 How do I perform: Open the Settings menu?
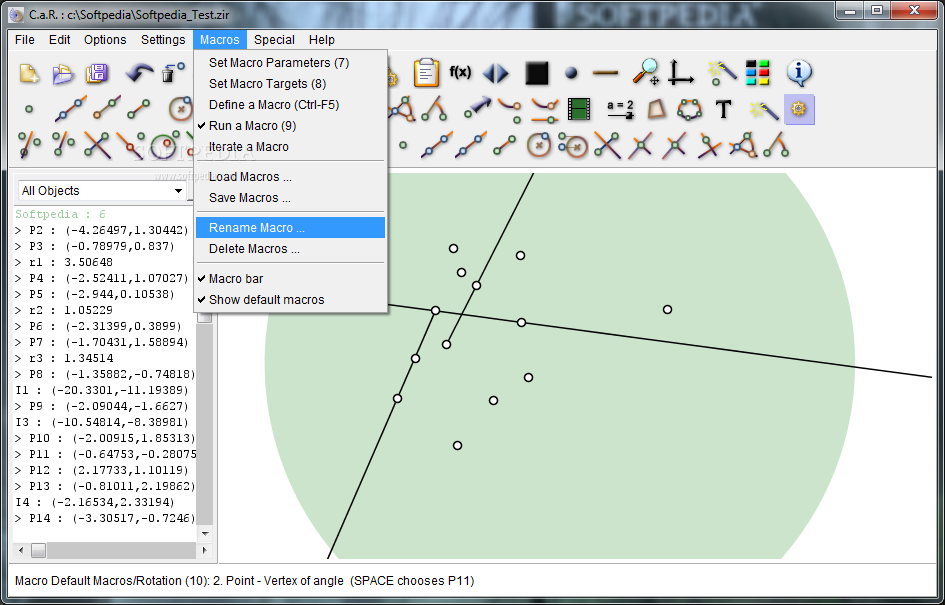pos(163,40)
